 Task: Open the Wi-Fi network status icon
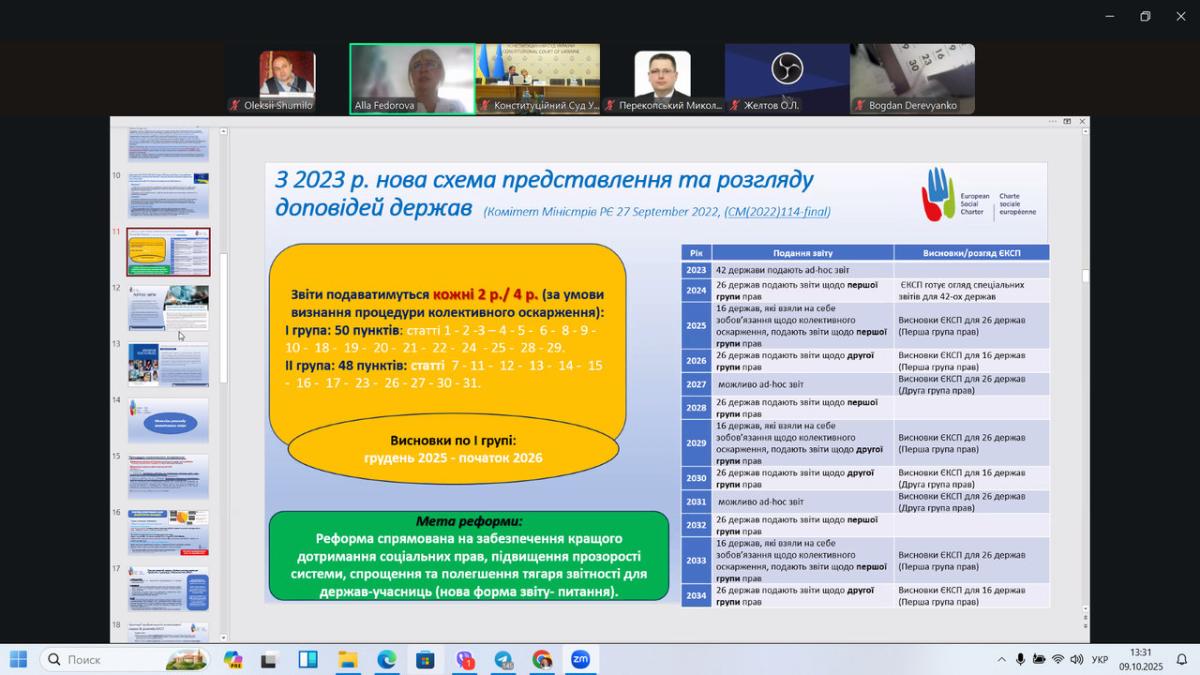pos(1057,659)
